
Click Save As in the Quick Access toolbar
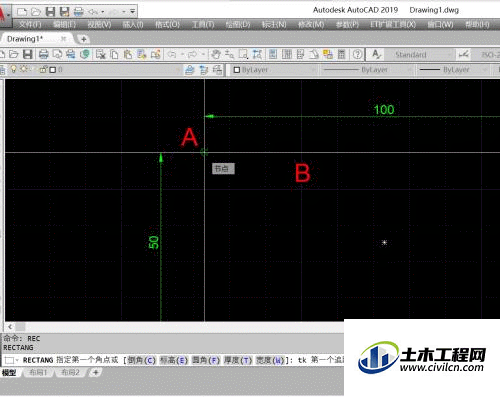click(64, 12)
